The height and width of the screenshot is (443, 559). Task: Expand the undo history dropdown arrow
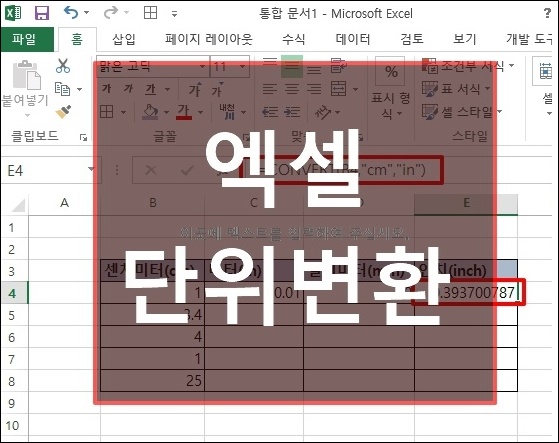87,13
